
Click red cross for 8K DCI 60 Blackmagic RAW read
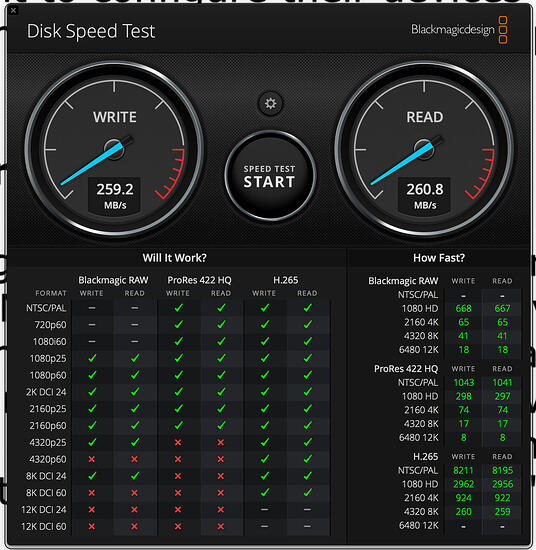tap(134, 493)
